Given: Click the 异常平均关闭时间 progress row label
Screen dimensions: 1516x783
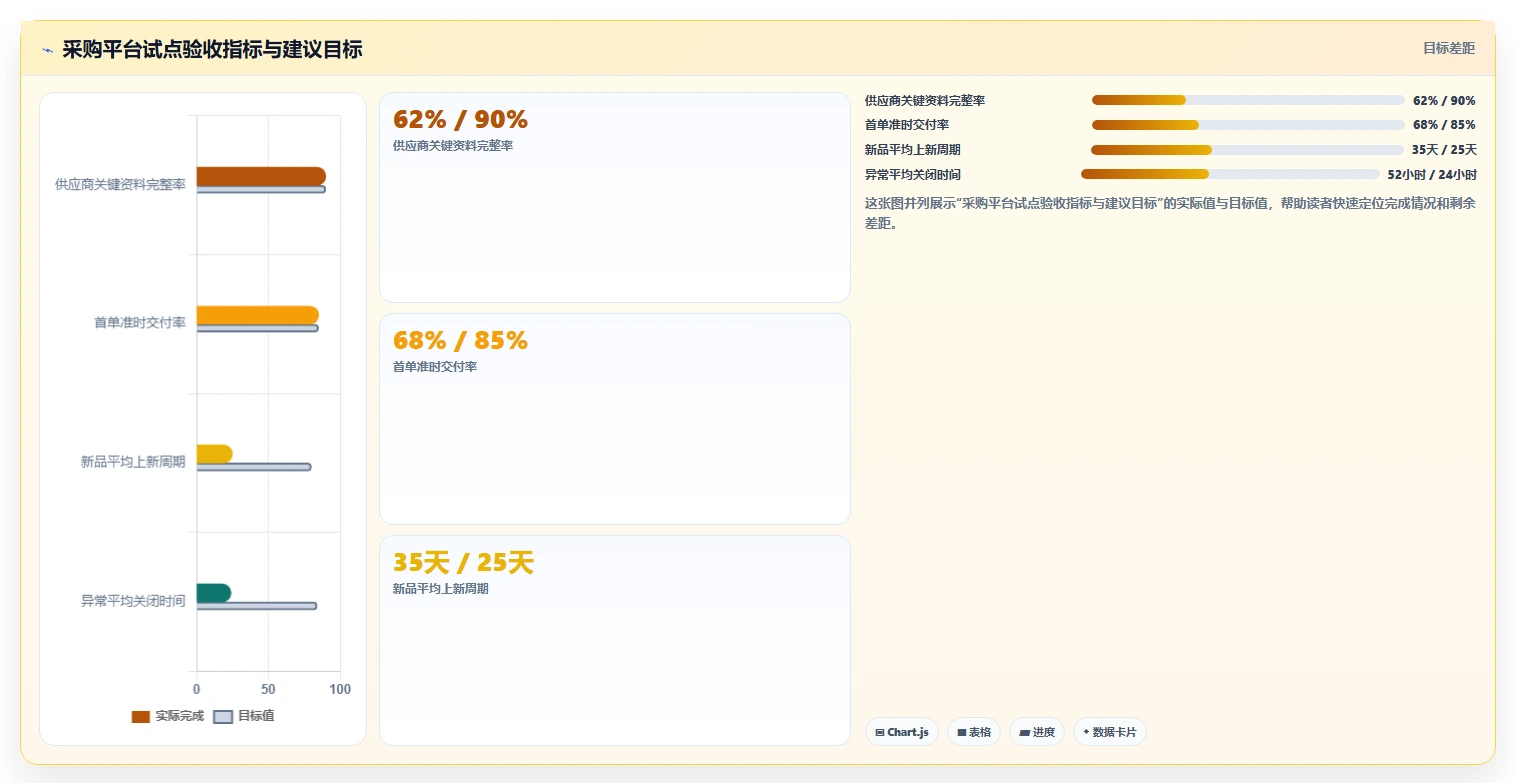Looking at the screenshot, I should pyautogui.click(x=913, y=174).
